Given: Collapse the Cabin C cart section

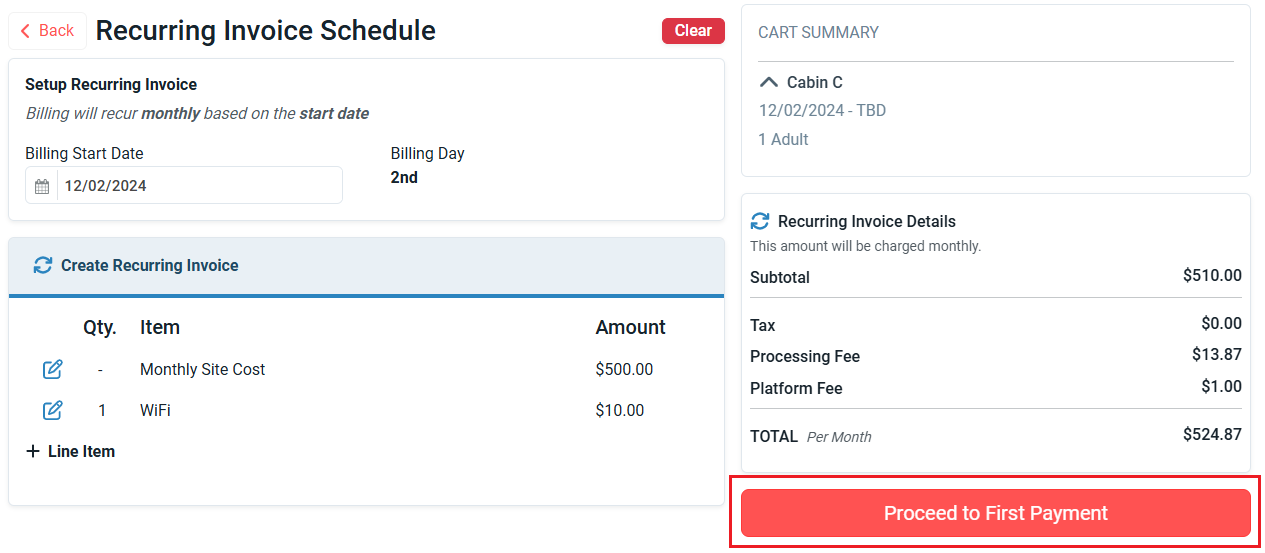Looking at the screenshot, I should (x=768, y=83).
